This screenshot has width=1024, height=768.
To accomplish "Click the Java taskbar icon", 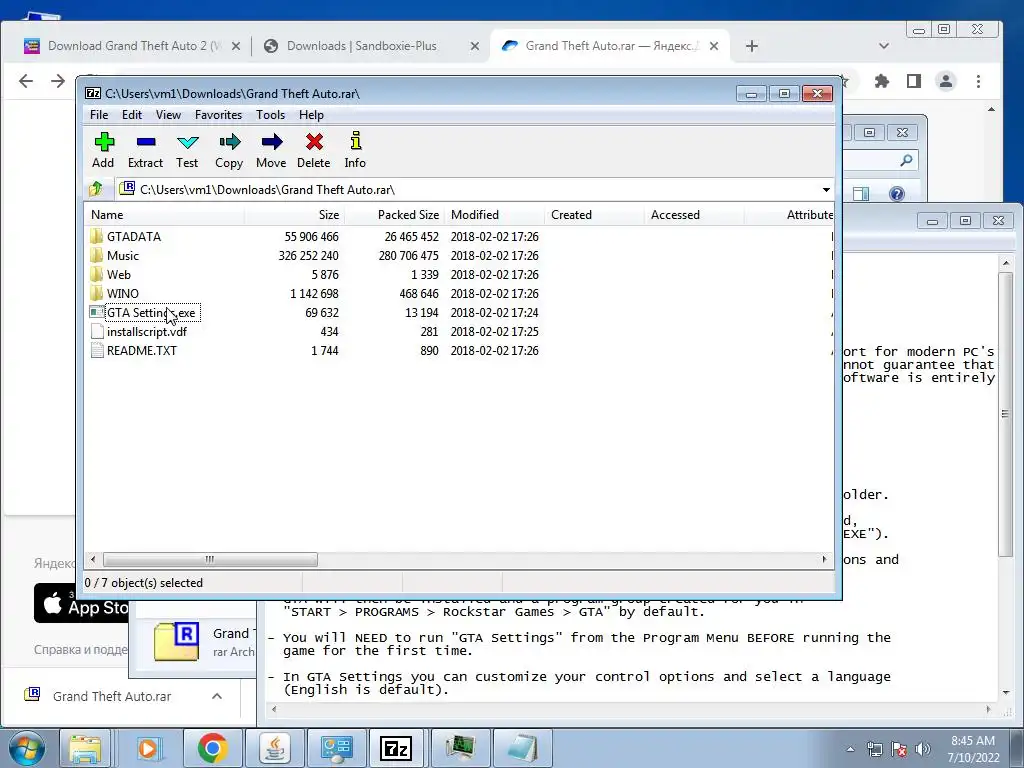I will point(275,748).
